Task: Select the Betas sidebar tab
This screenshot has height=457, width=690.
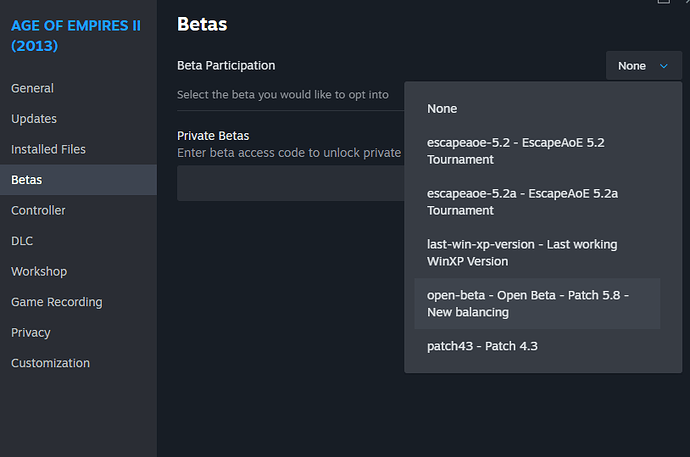Action: pyautogui.click(x=78, y=180)
